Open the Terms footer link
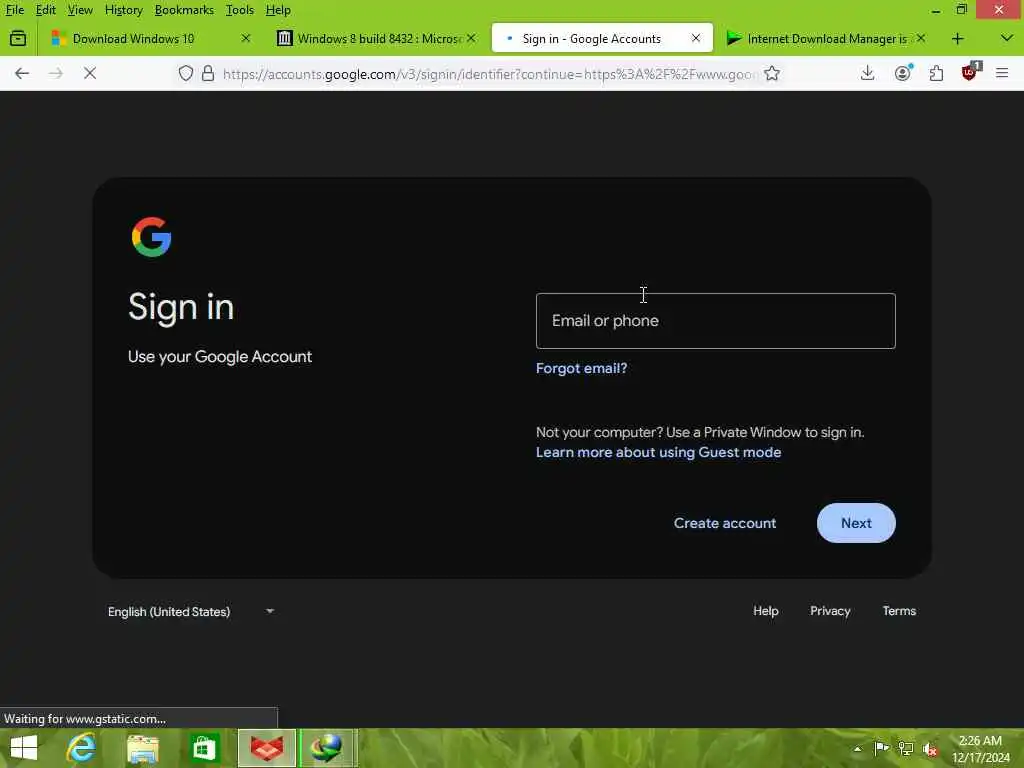This screenshot has width=1024, height=768. pos(899,611)
